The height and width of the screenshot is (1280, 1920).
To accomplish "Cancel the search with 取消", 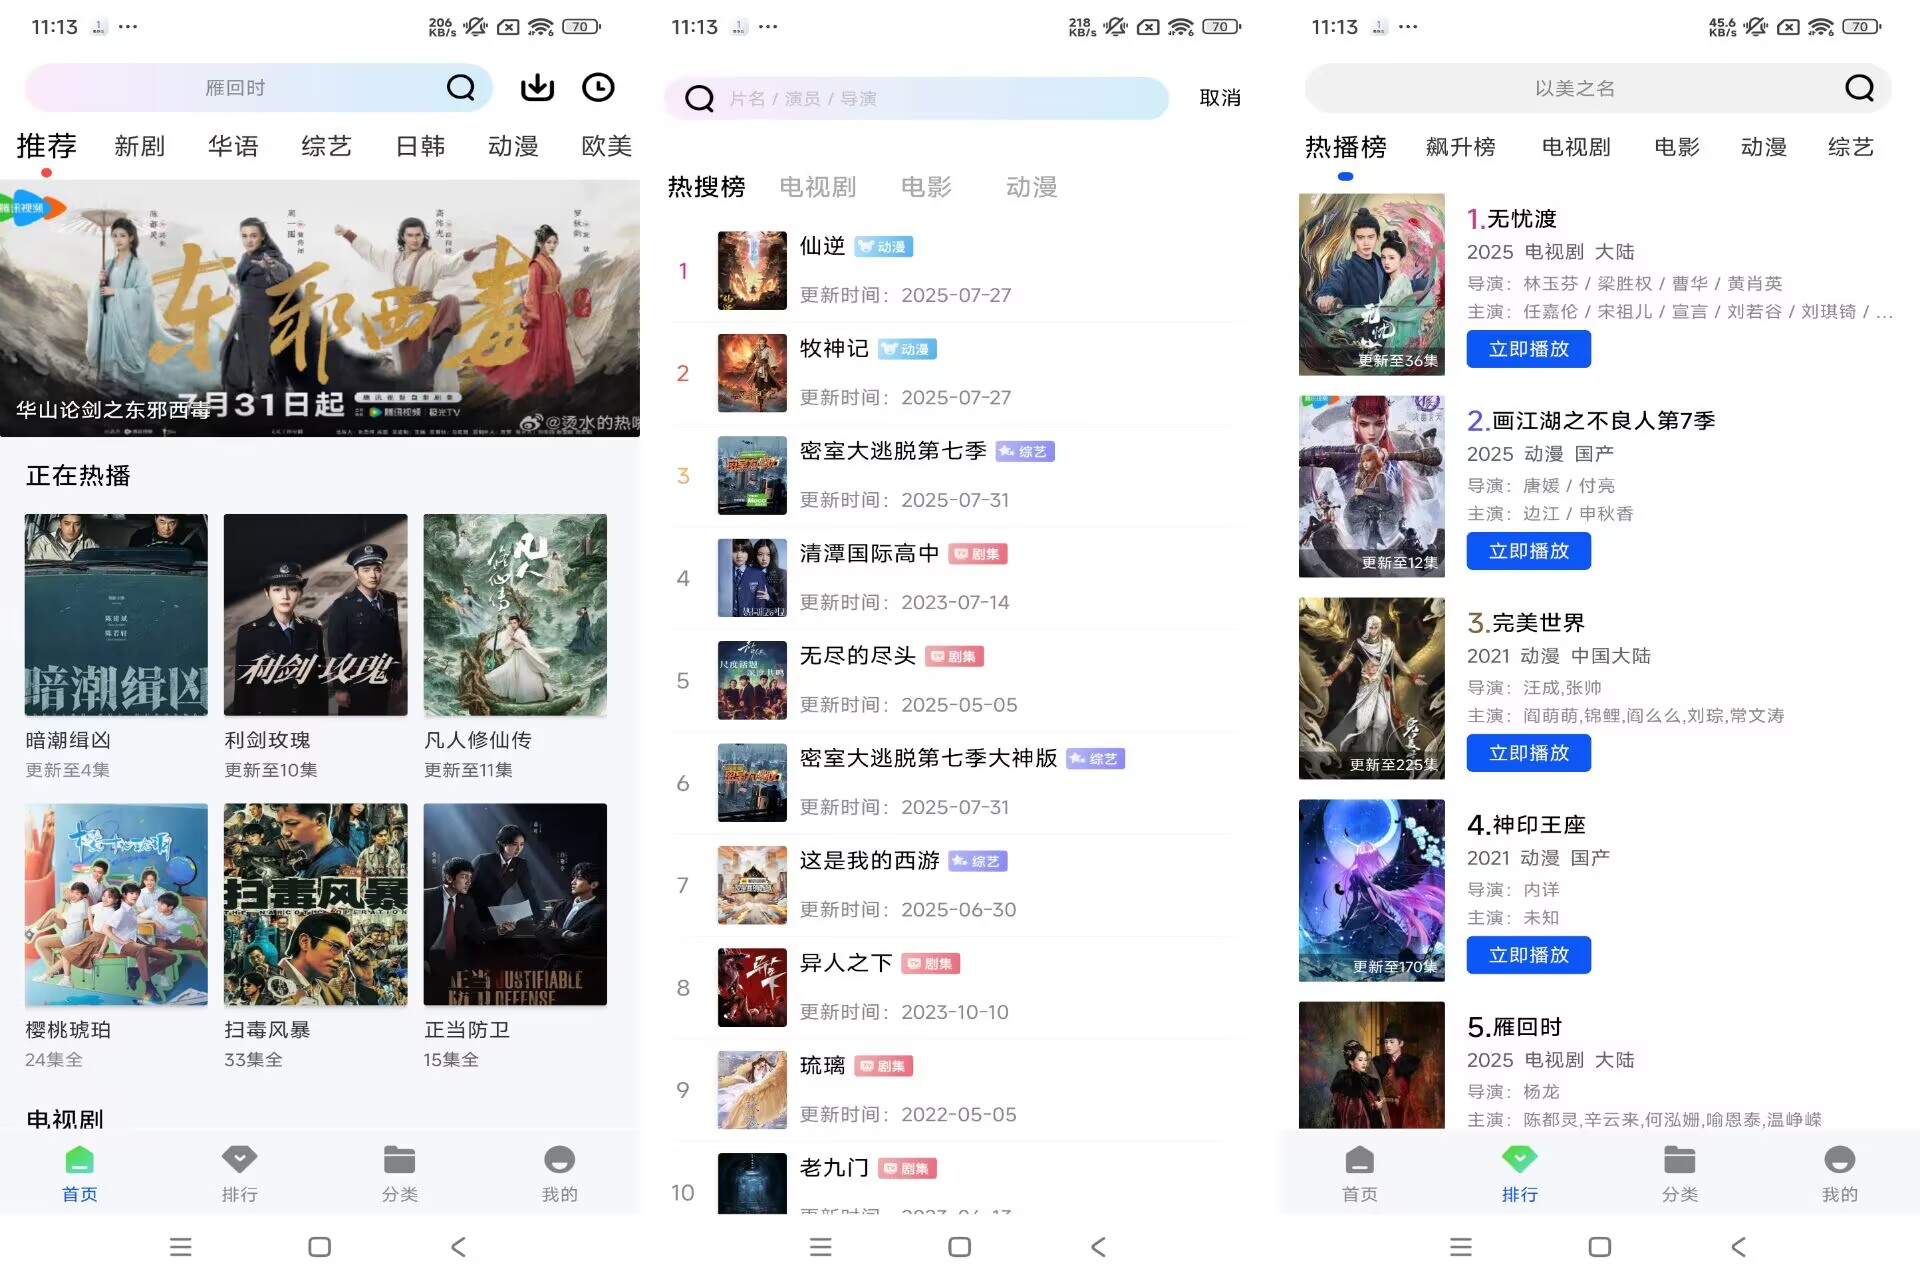I will 1219,98.
